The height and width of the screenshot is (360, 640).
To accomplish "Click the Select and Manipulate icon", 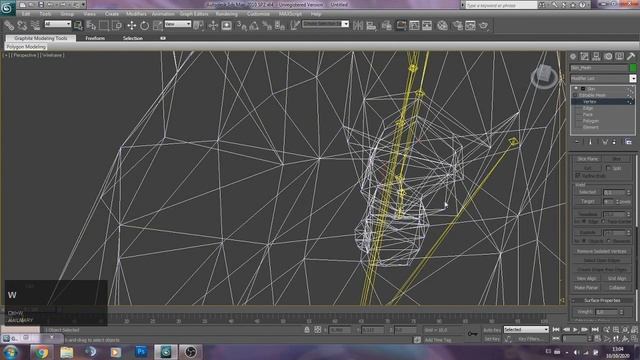I will [x=213, y=26].
